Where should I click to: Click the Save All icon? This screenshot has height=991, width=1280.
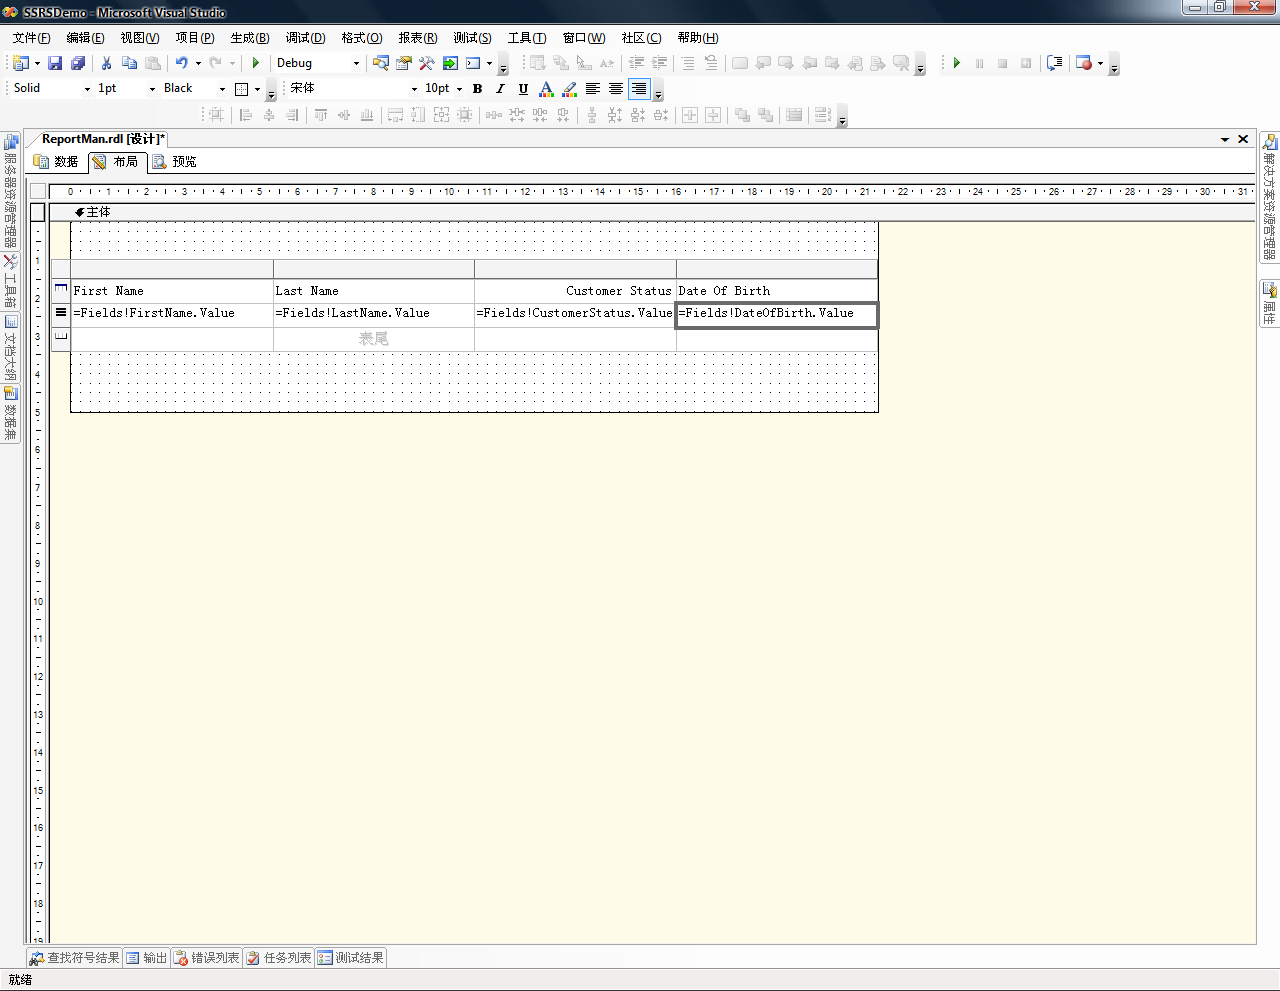[x=78, y=63]
